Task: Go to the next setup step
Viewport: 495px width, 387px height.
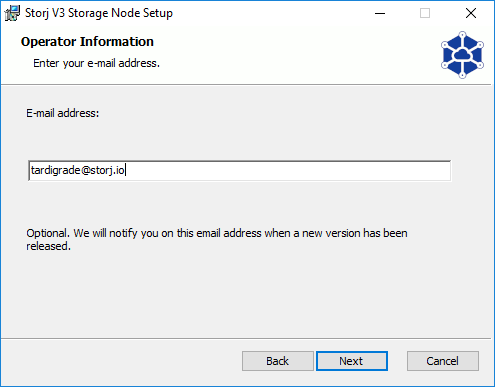Action: (352, 361)
